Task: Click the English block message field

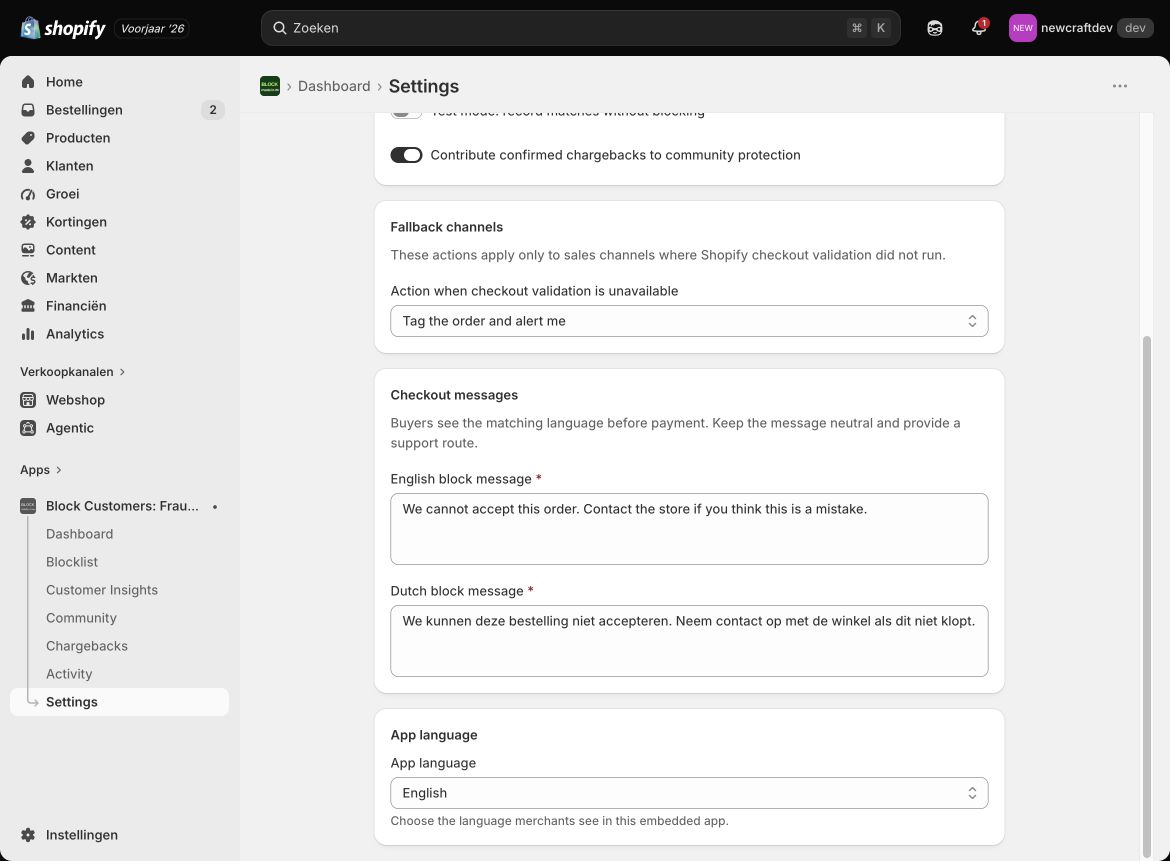Action: click(x=689, y=529)
